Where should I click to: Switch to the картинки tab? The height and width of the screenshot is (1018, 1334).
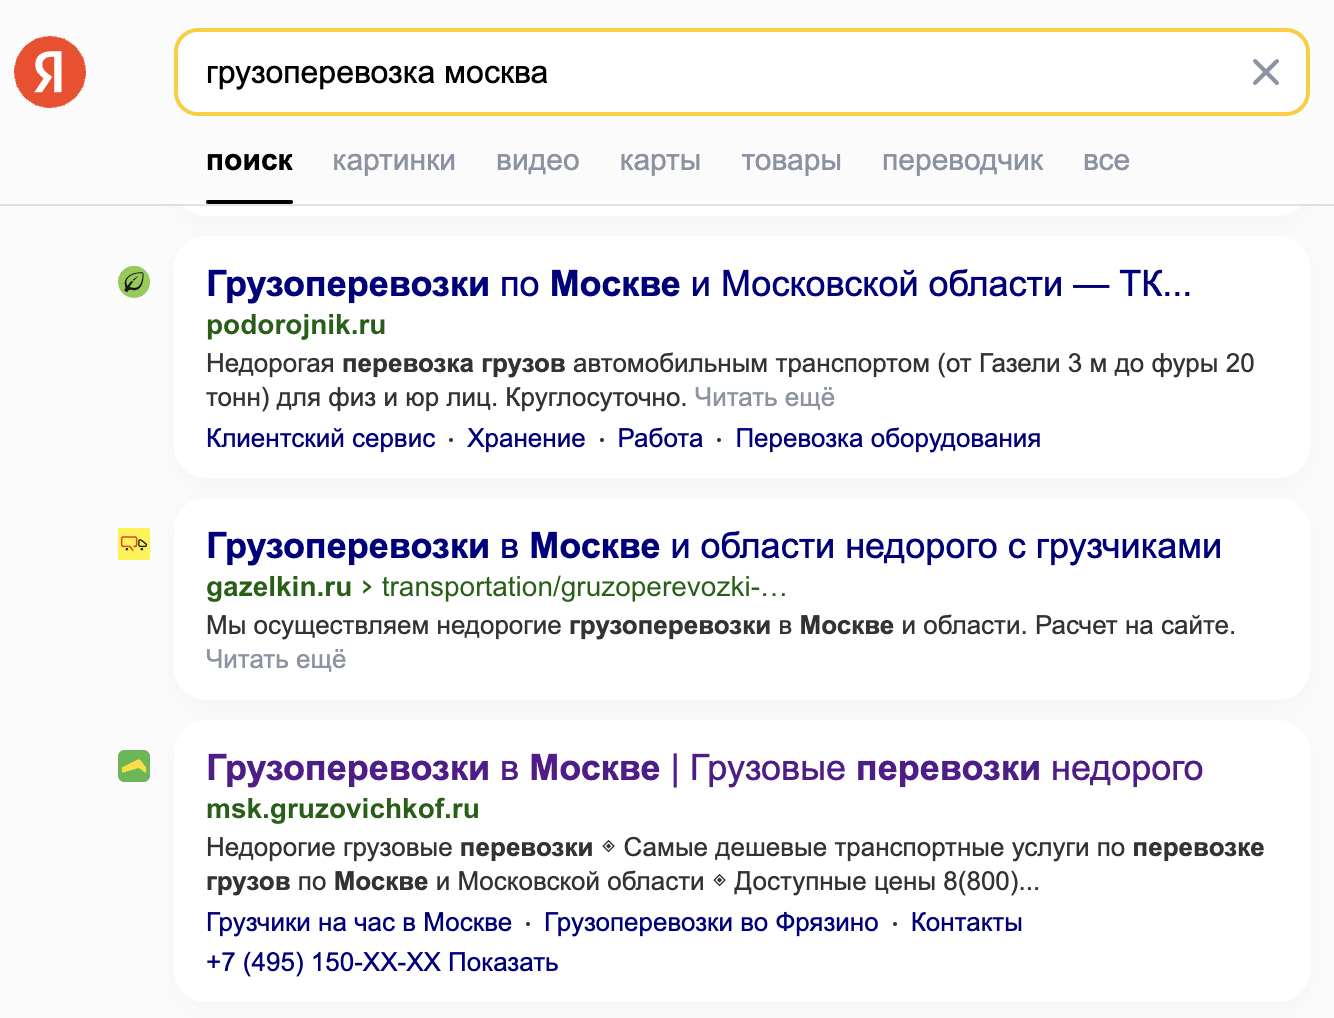(x=394, y=161)
